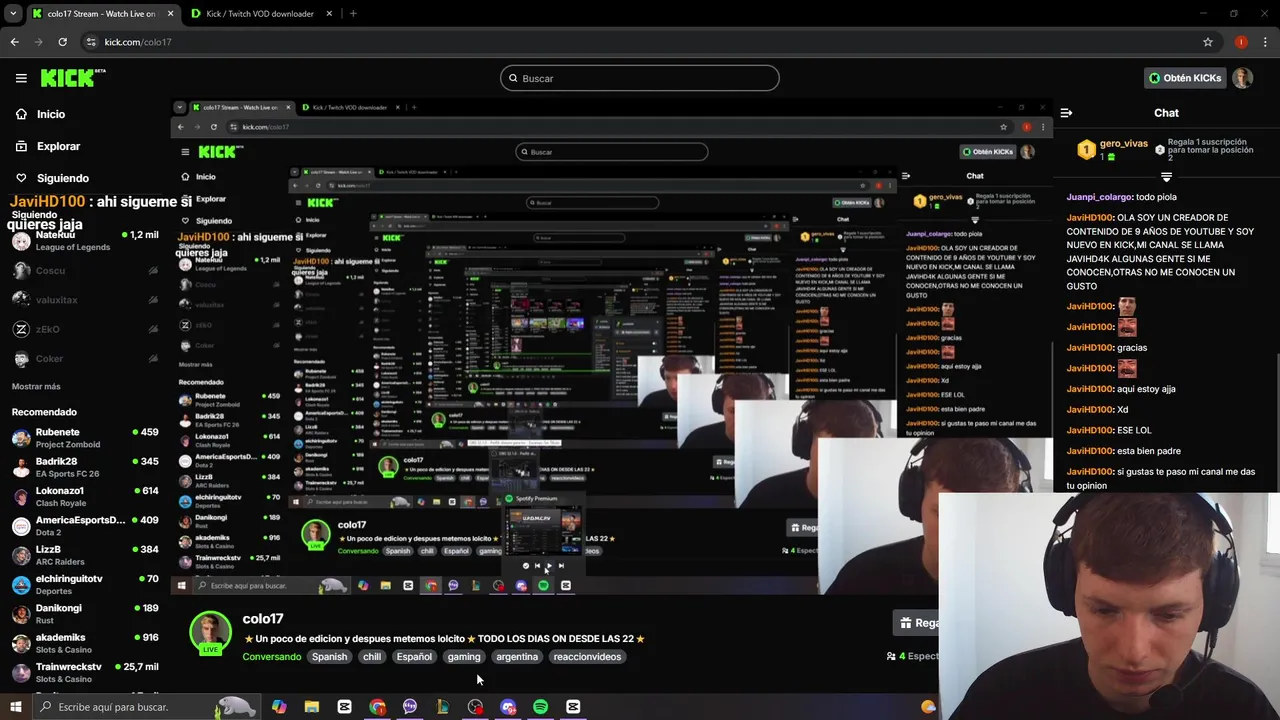Click Rubenete channel avatar in Recomendado
This screenshot has height=720, width=1280.
[21, 438]
